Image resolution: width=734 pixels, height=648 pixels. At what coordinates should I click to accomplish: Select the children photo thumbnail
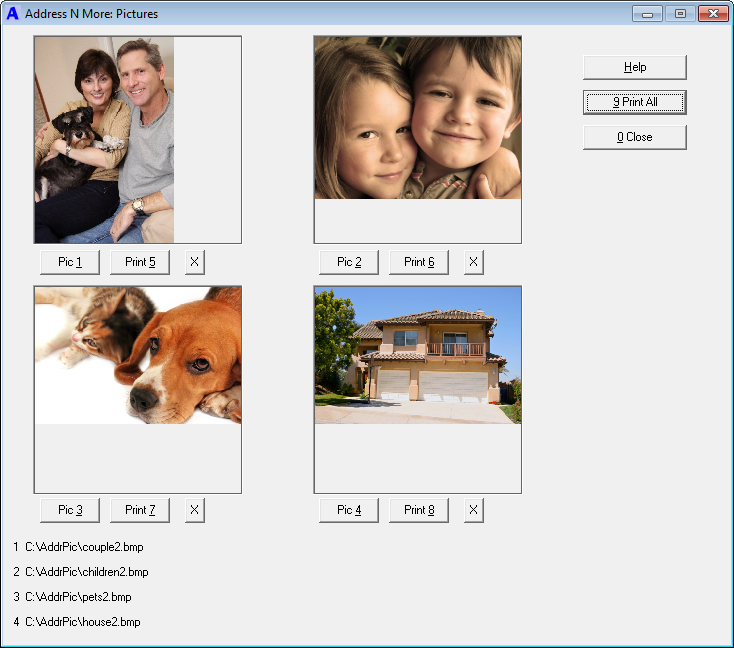click(x=417, y=118)
